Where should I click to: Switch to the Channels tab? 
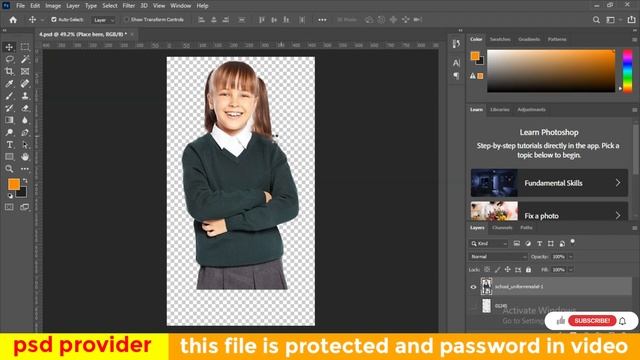click(x=502, y=228)
